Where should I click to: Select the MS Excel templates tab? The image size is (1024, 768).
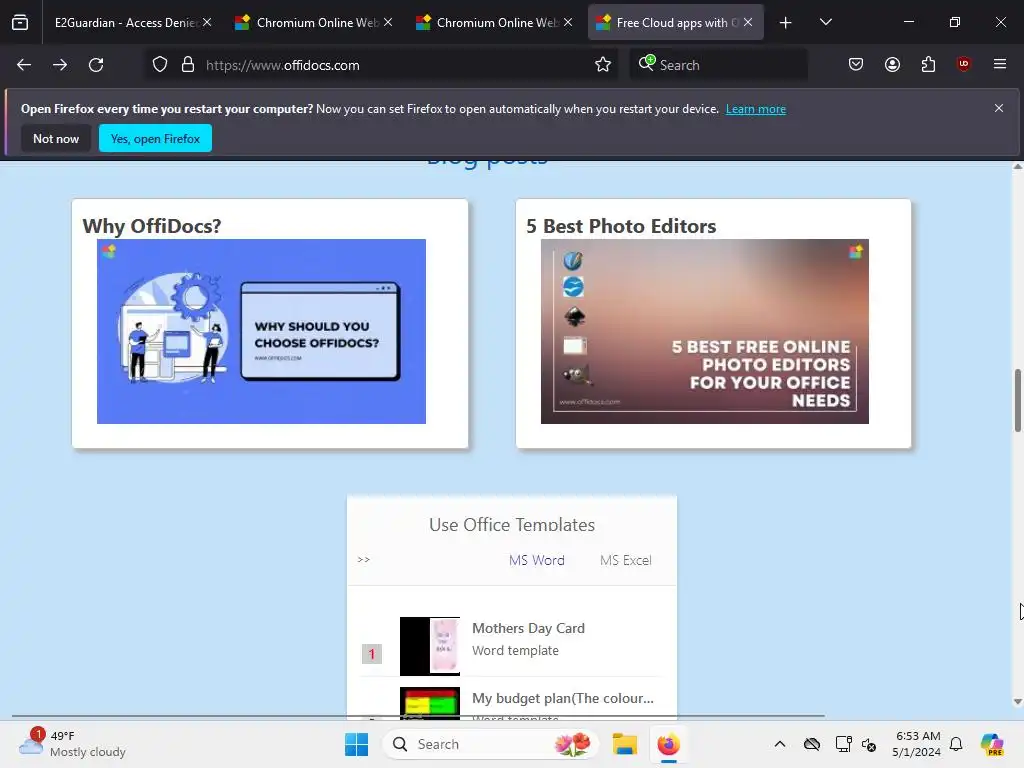(x=626, y=560)
